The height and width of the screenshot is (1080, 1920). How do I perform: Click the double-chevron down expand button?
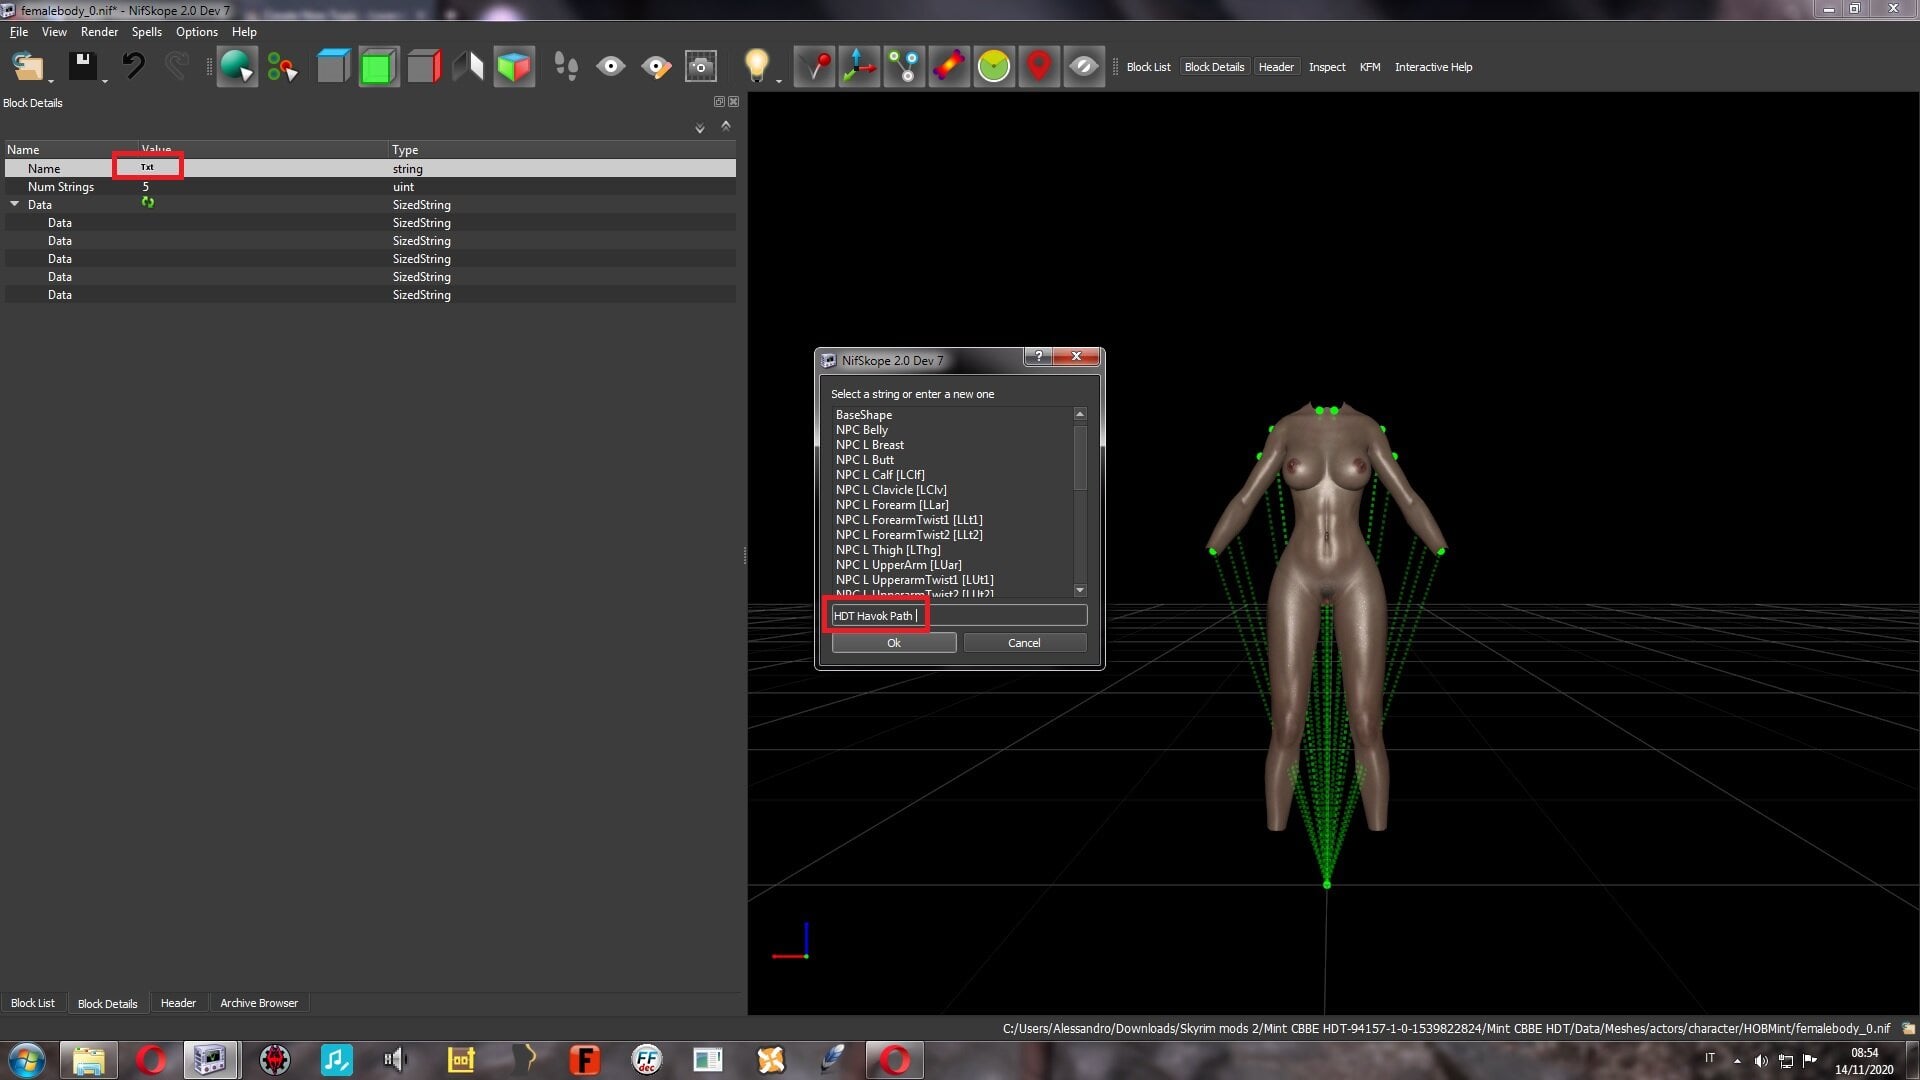click(700, 127)
